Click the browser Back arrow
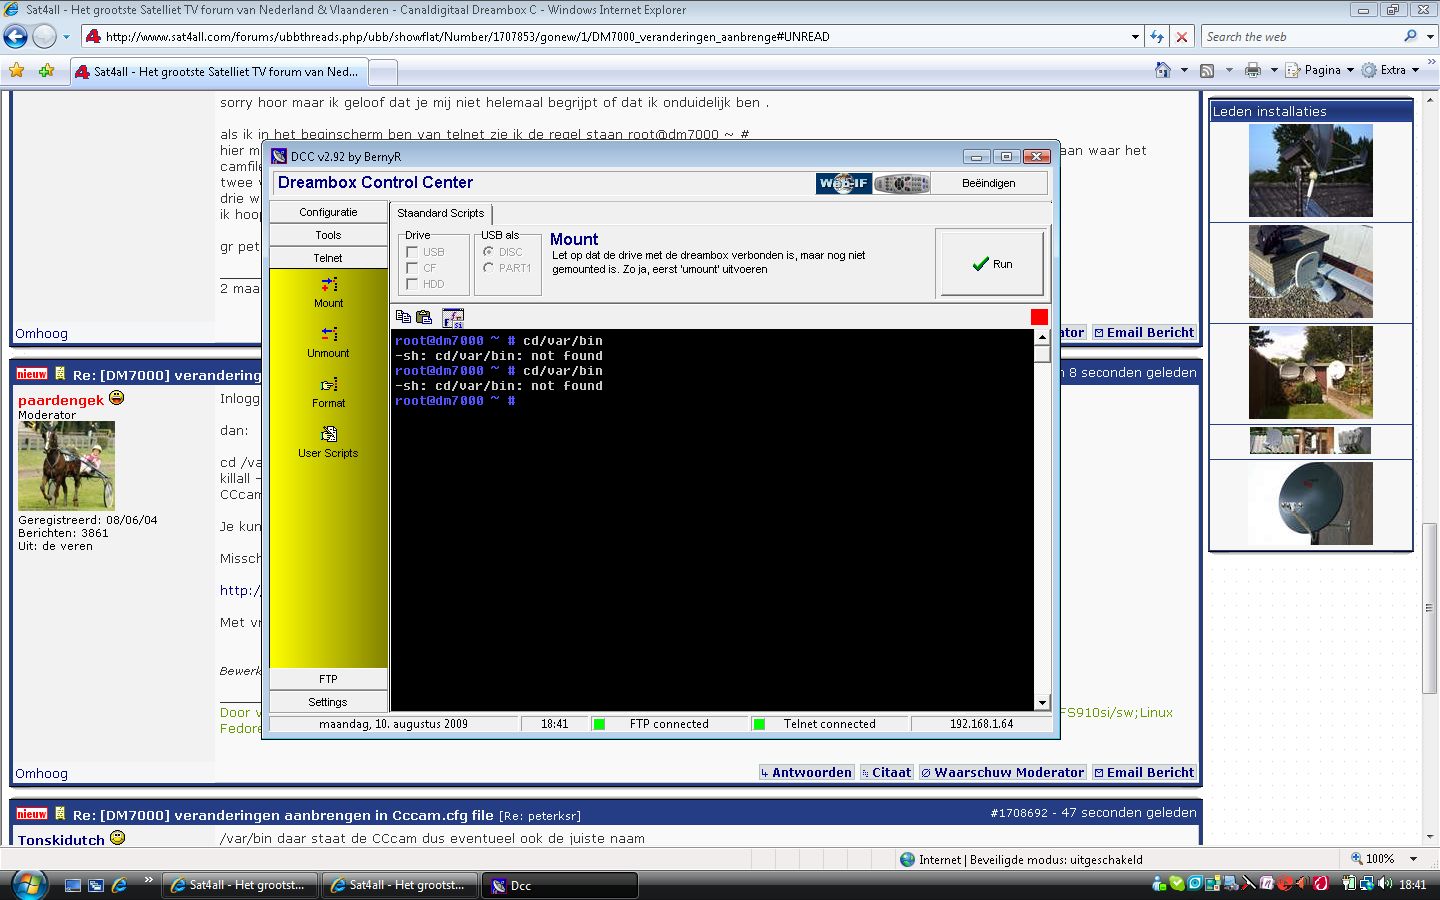 (16, 37)
